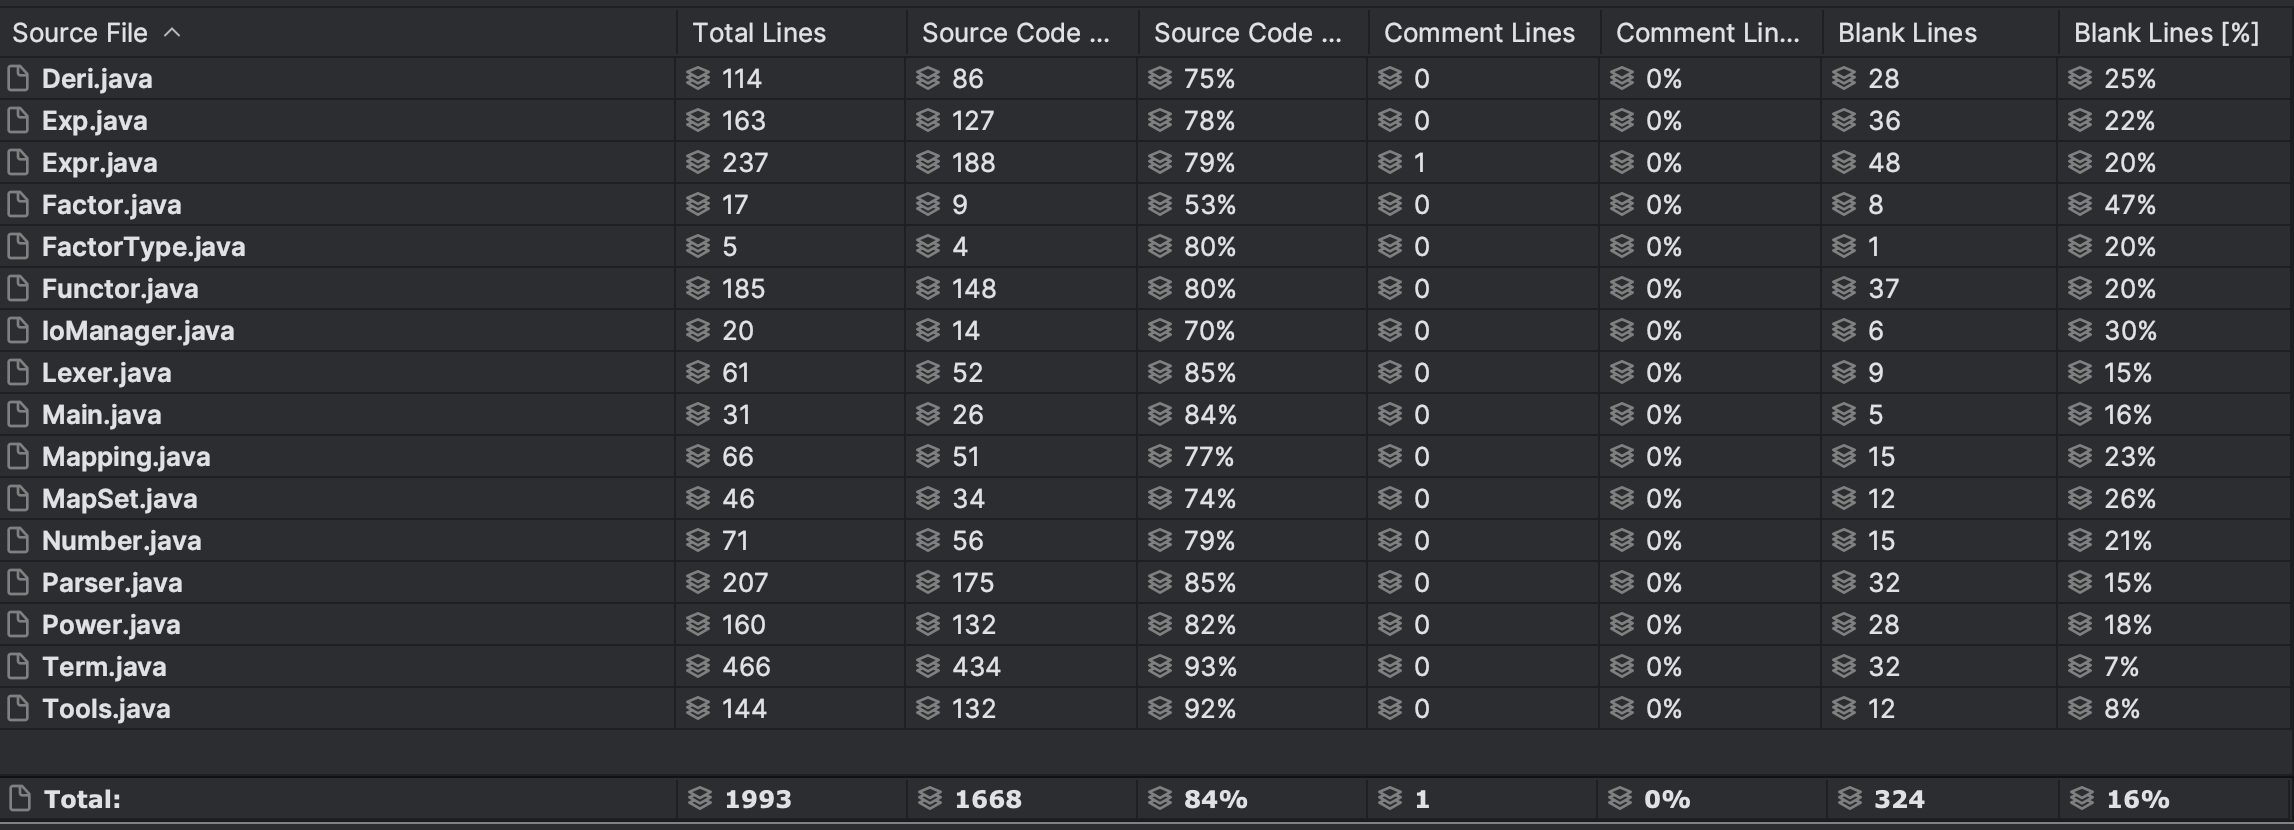Click the stack icon beside Parser.java total lines 207
The width and height of the screenshot is (2294, 830).
[x=698, y=582]
